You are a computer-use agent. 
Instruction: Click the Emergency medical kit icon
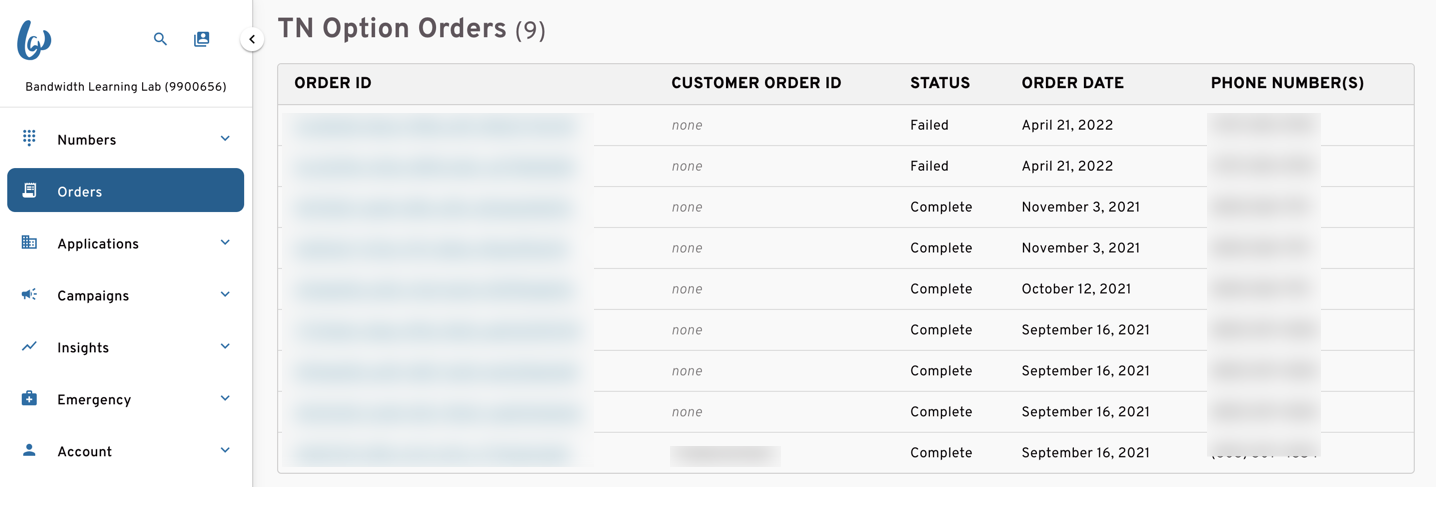[x=29, y=398]
